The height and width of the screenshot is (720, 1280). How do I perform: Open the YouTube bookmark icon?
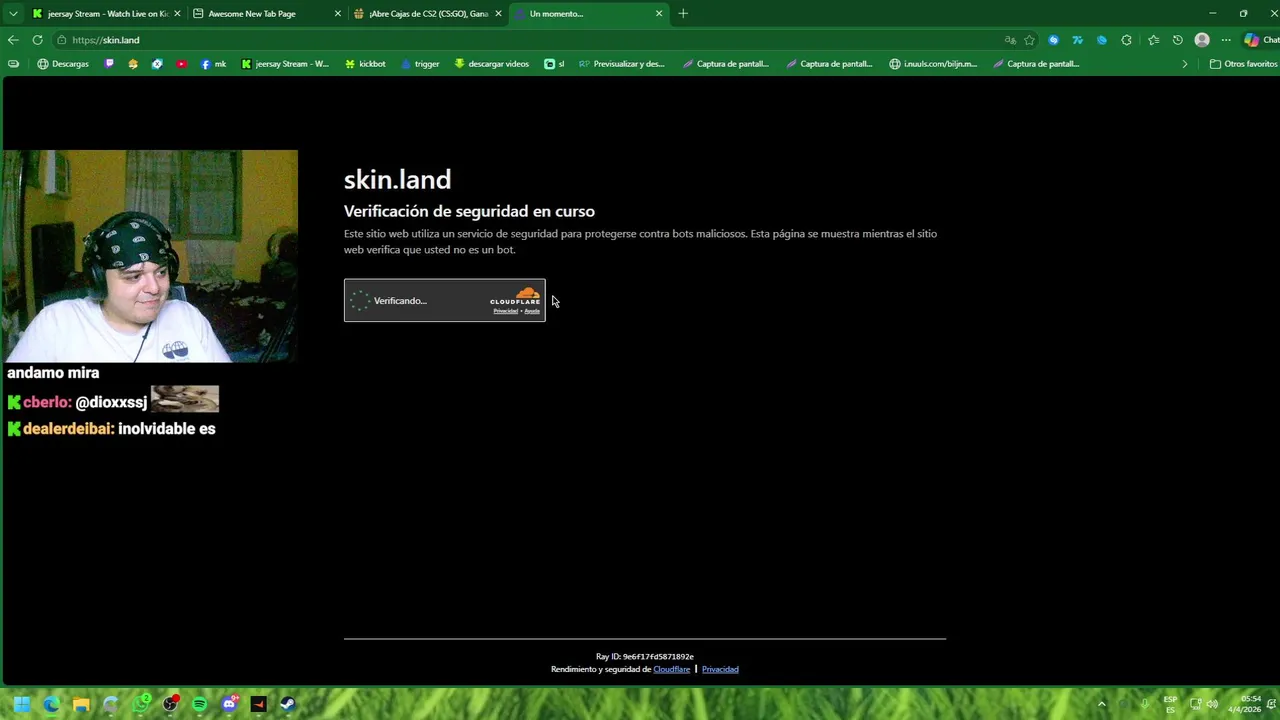tap(181, 64)
